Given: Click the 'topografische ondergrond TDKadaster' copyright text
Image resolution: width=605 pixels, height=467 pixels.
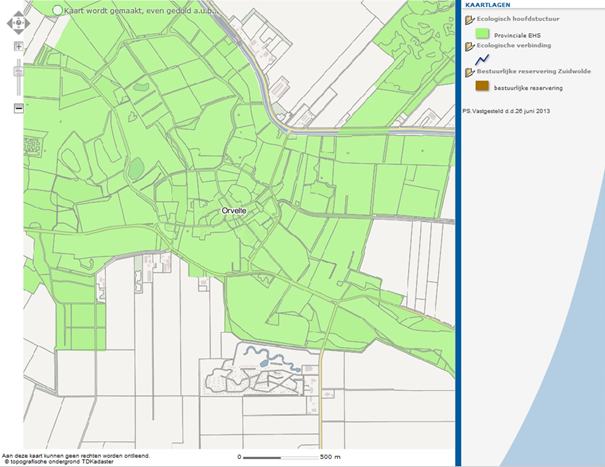Looking at the screenshot, I should tap(59, 462).
